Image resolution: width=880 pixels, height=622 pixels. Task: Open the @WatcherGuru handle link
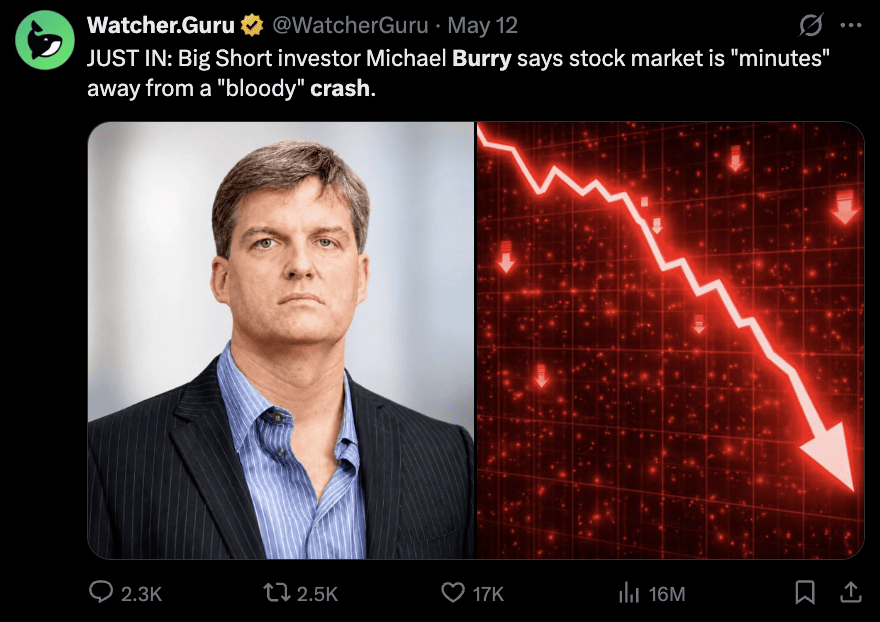[x=350, y=25]
